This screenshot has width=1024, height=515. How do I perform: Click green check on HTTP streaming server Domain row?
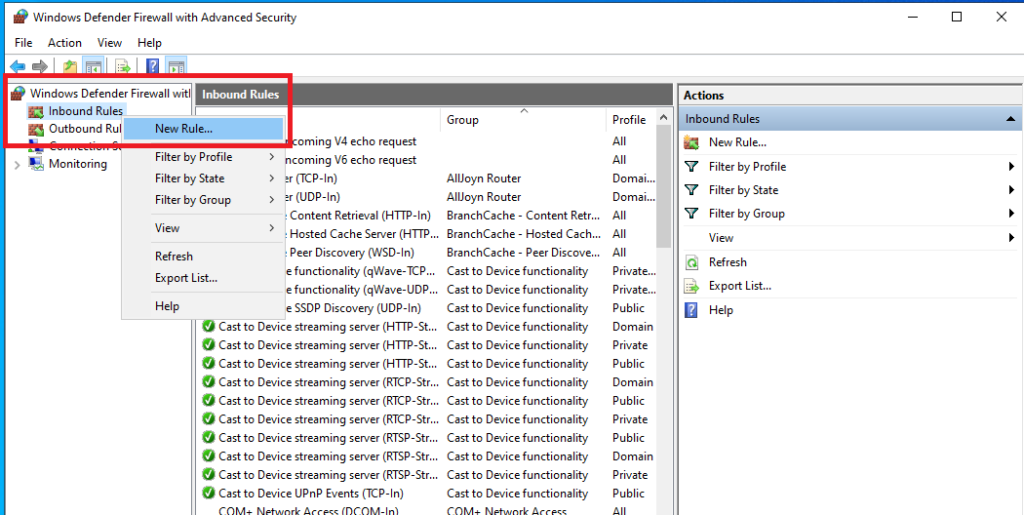tap(209, 326)
